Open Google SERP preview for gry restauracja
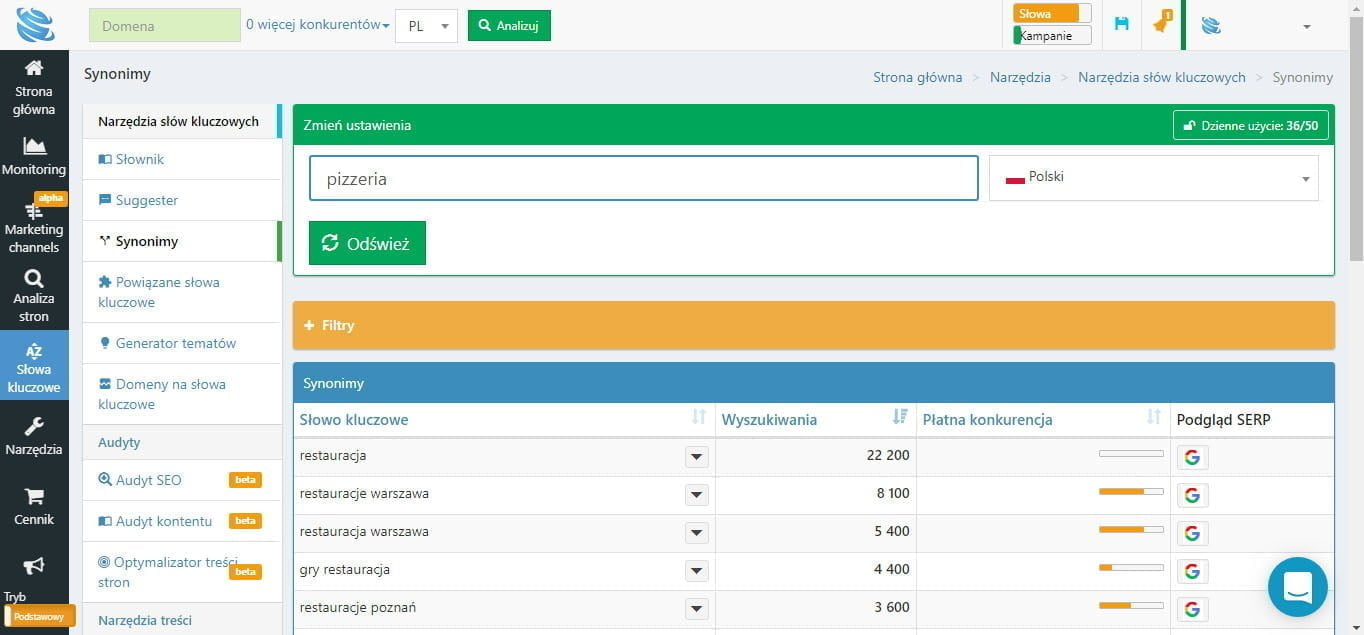Viewport: 1364px width, 635px height. click(1192, 570)
